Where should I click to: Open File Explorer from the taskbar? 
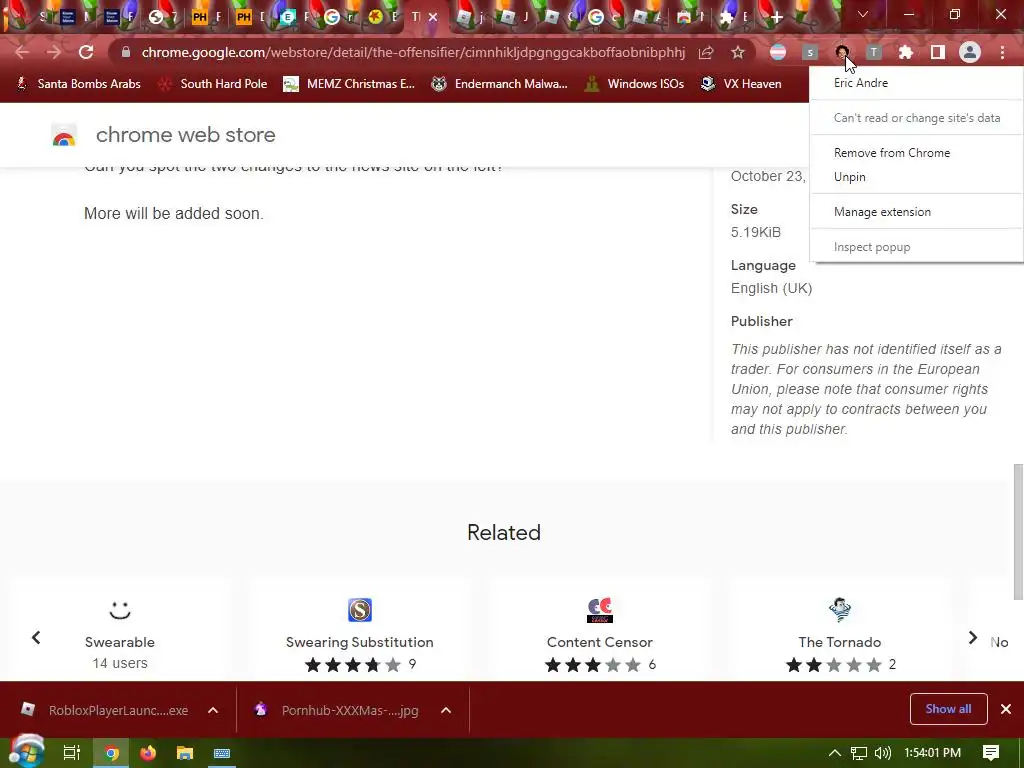pyautogui.click(x=185, y=753)
